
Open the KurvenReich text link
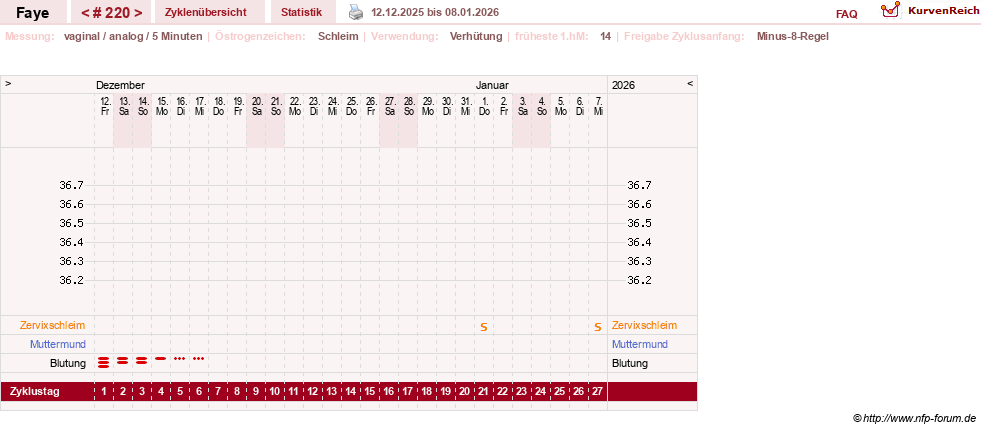click(943, 11)
